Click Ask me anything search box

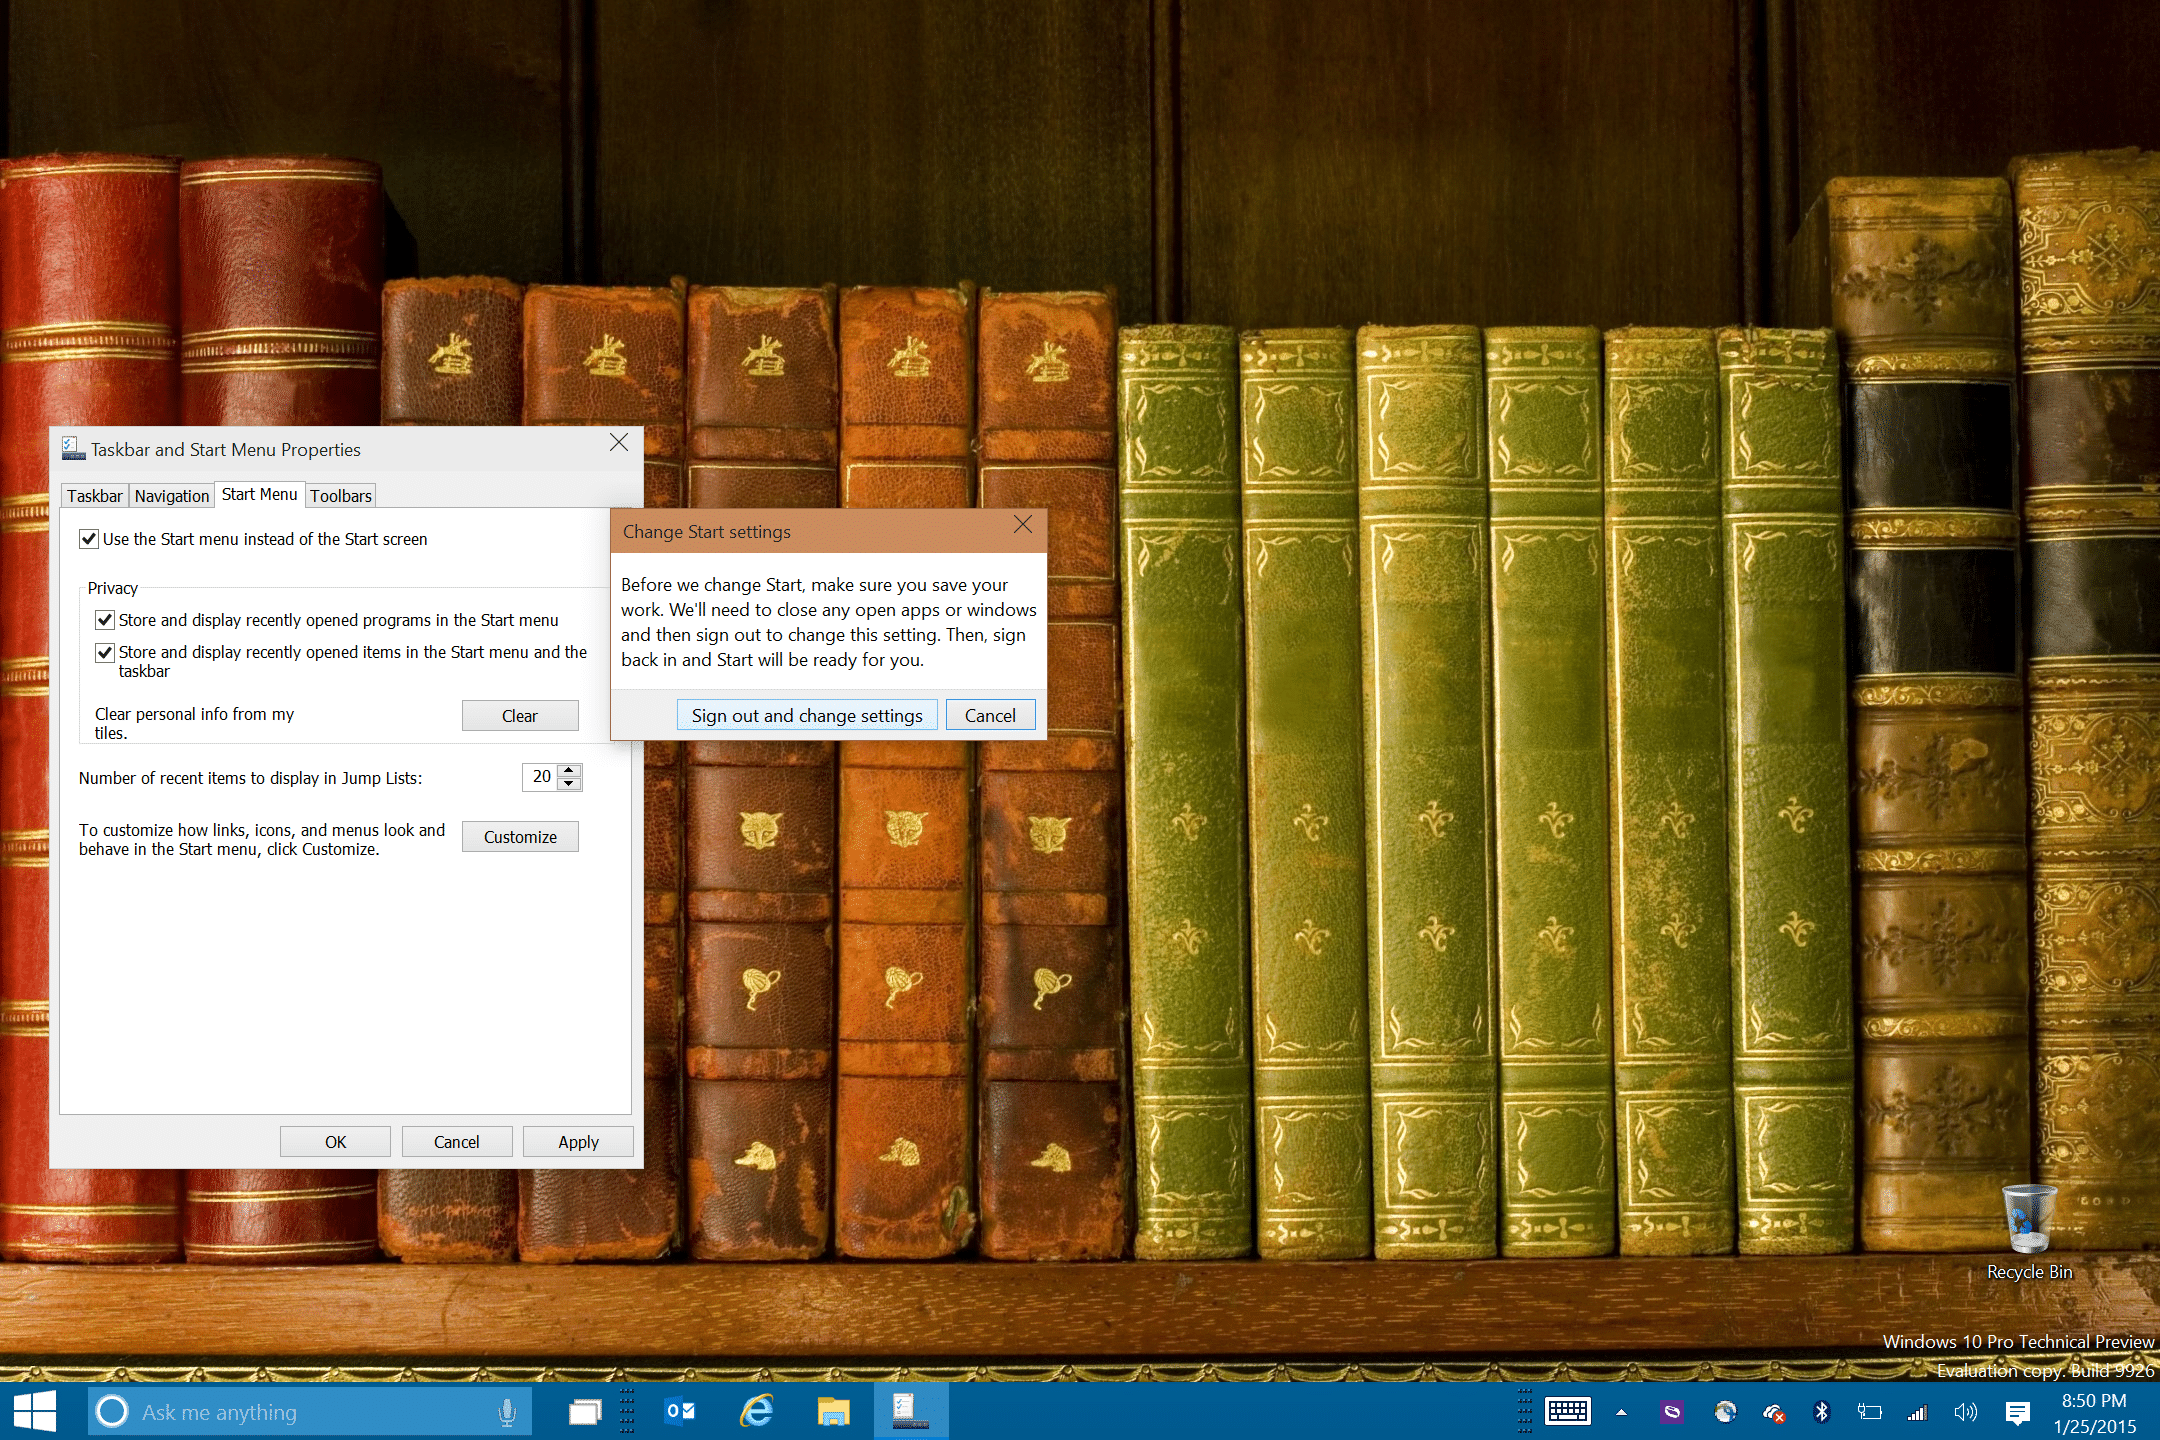310,1412
